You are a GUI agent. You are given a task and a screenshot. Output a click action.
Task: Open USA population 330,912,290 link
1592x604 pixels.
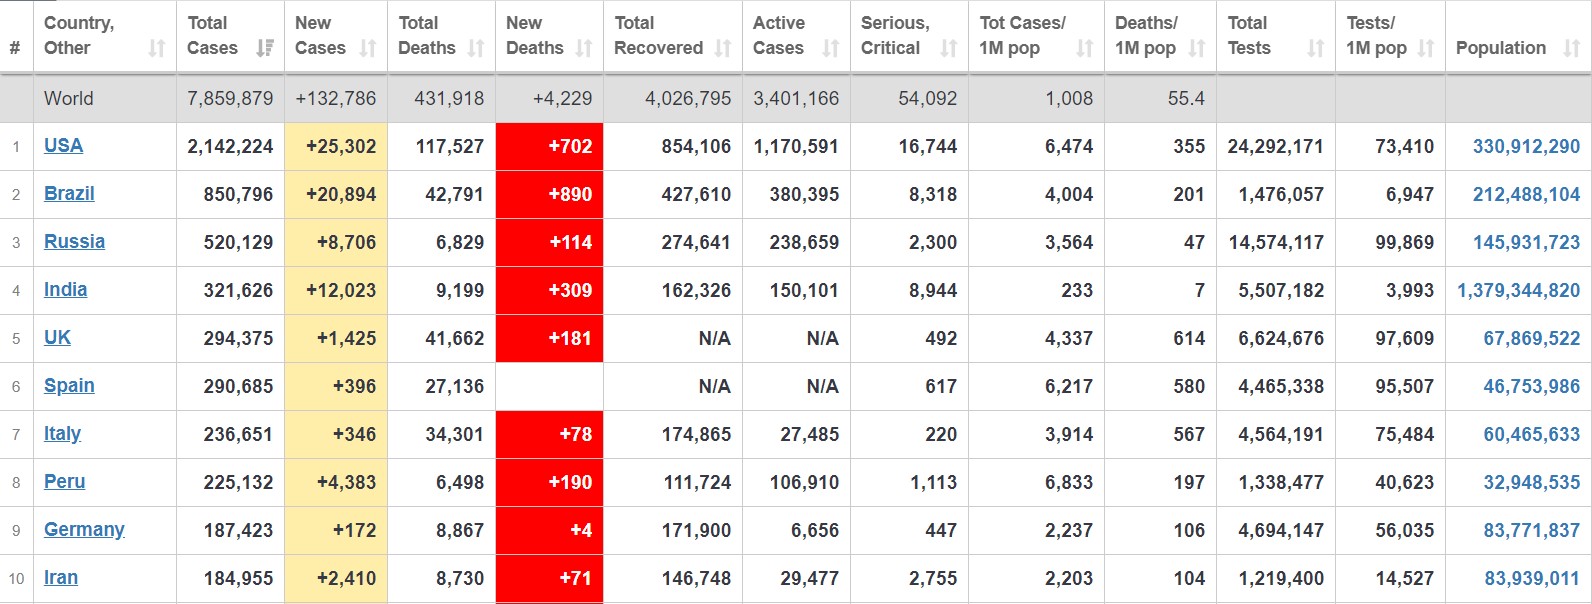pyautogui.click(x=1526, y=146)
